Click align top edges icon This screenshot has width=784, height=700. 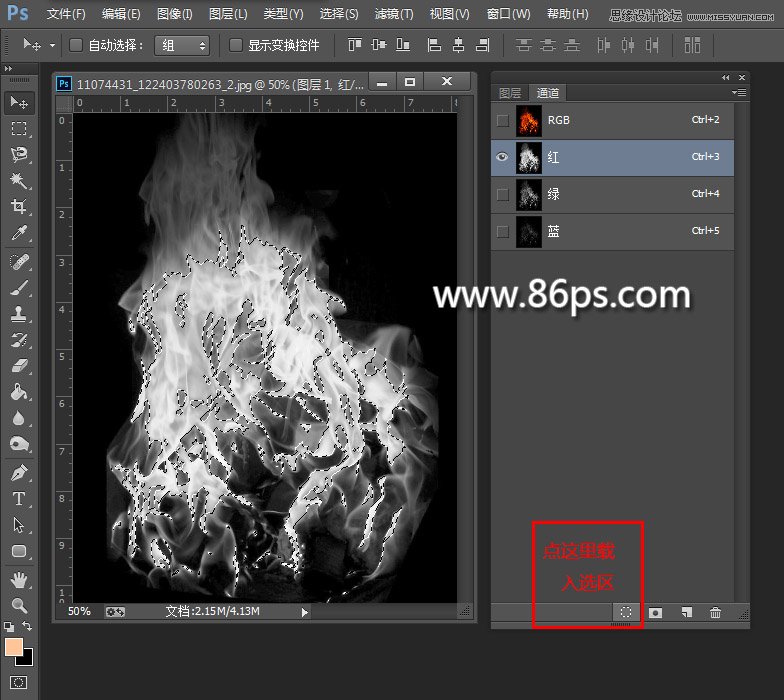354,45
